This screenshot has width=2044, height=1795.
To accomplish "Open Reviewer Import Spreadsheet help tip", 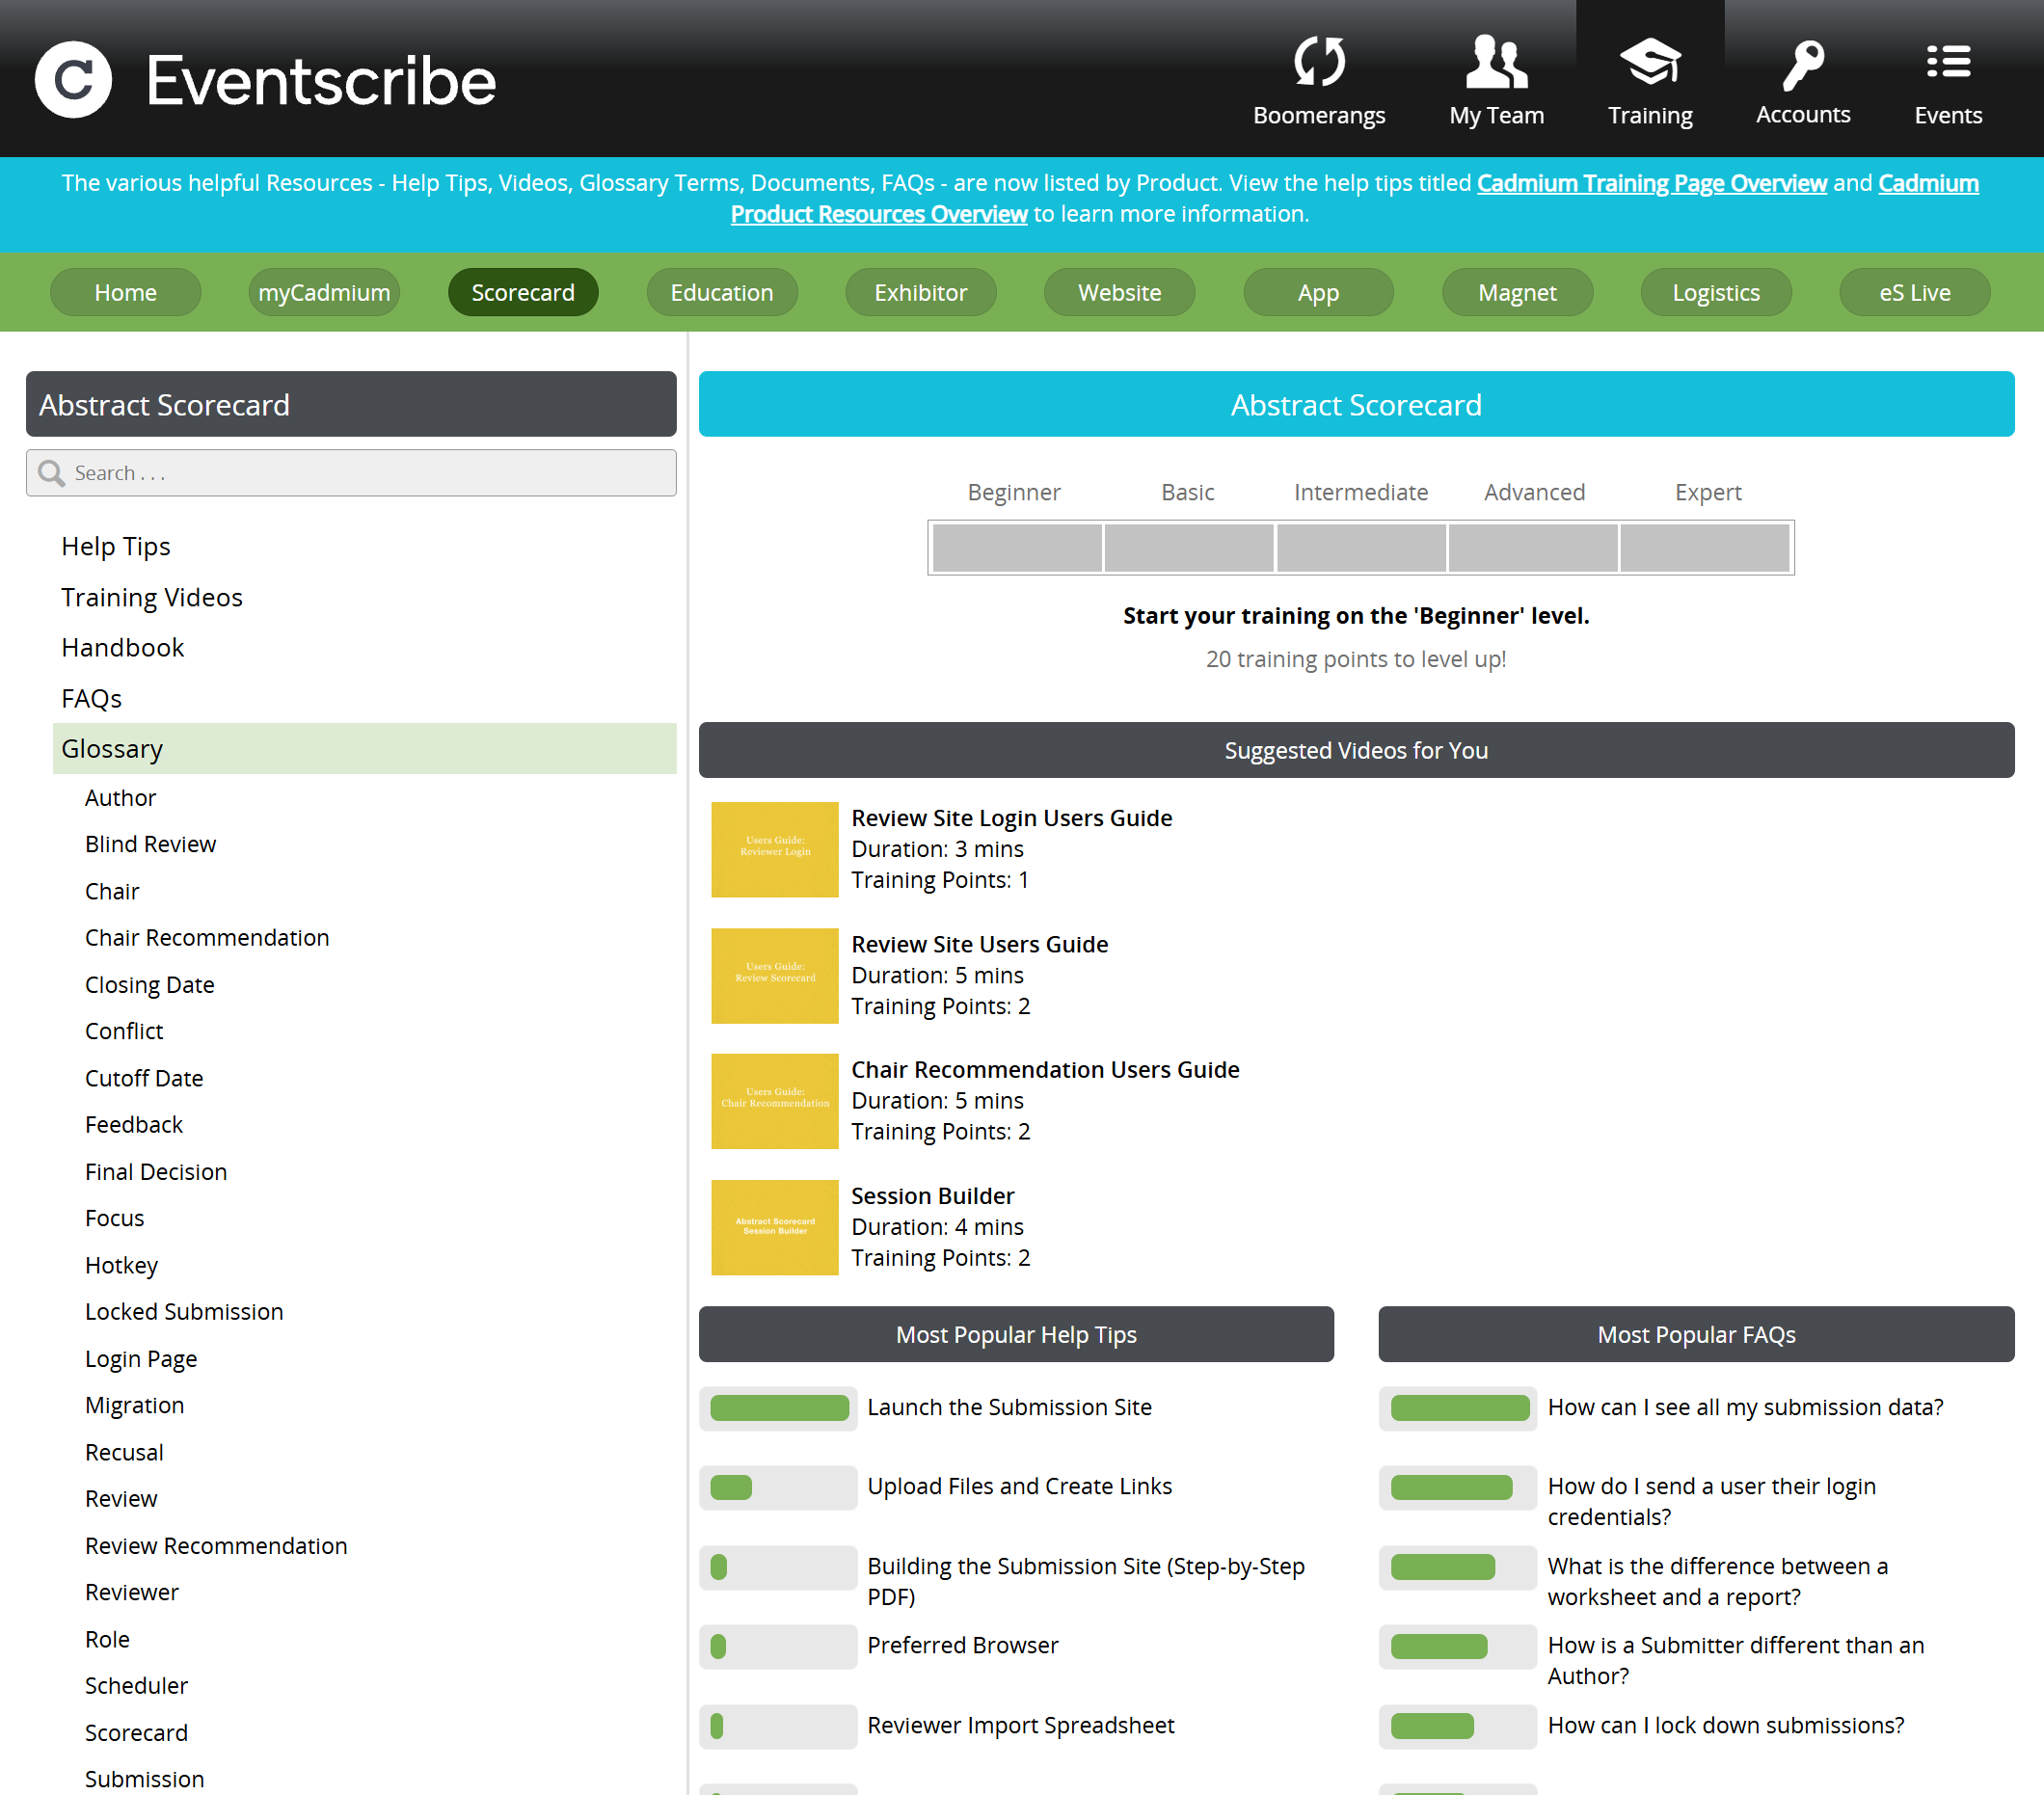I will (x=1021, y=1725).
